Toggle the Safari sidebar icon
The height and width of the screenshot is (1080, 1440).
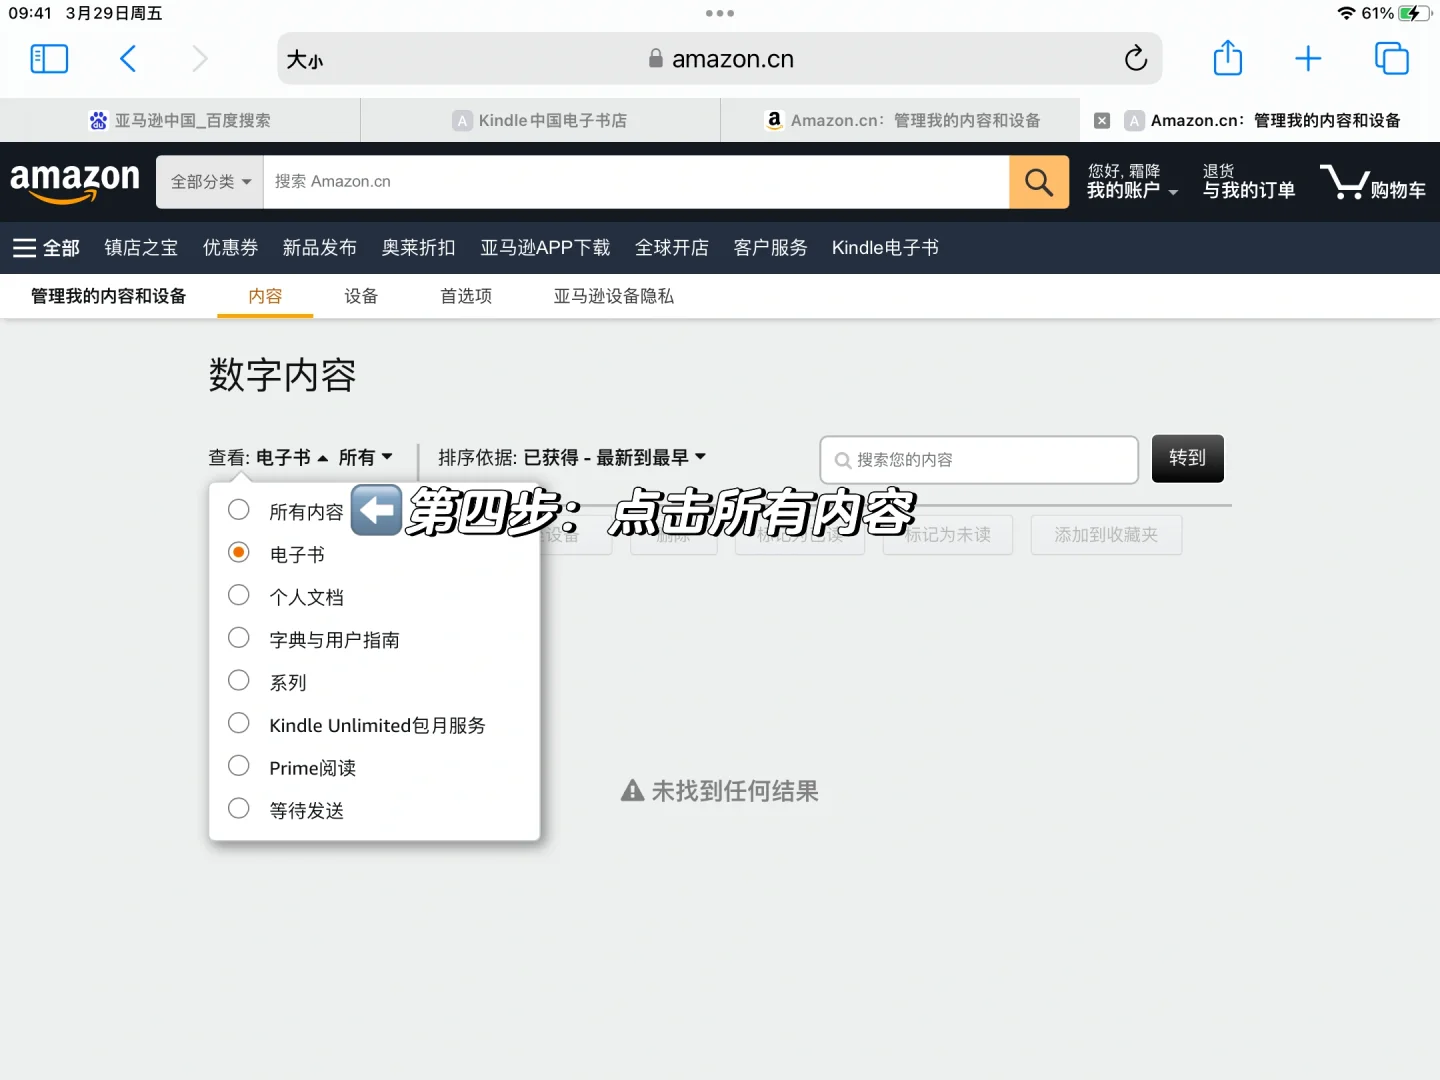49,59
